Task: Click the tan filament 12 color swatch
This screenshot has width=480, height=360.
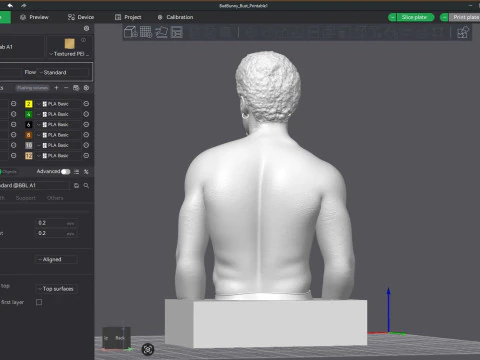Action: coord(29,155)
